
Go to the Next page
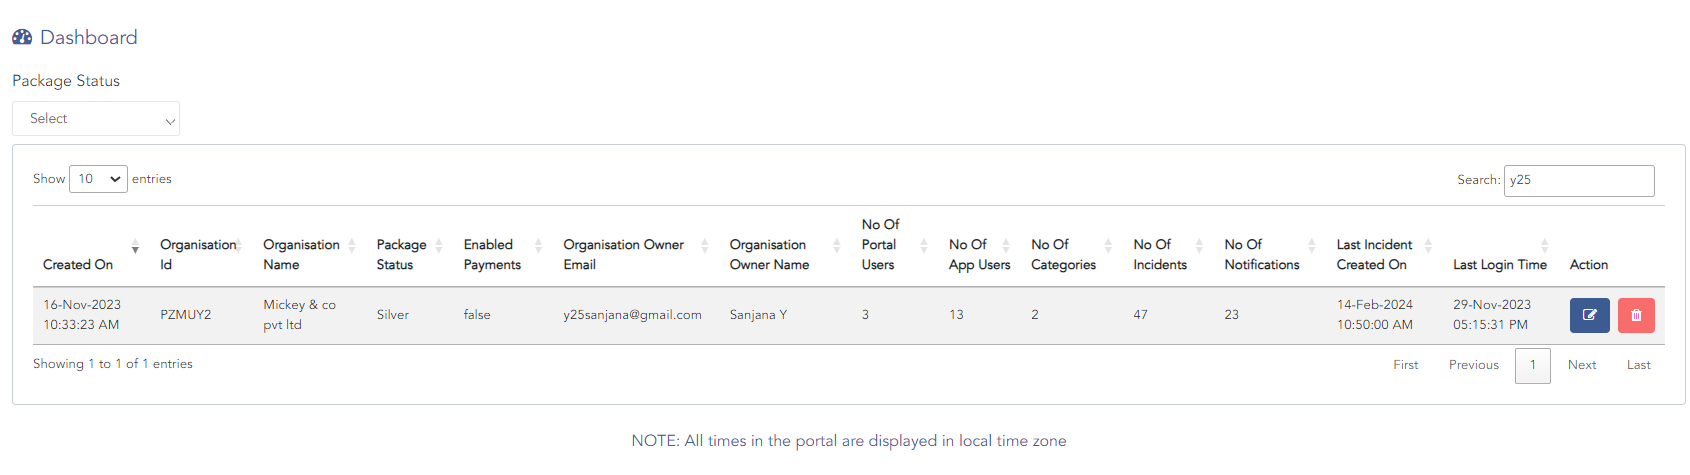click(1581, 365)
